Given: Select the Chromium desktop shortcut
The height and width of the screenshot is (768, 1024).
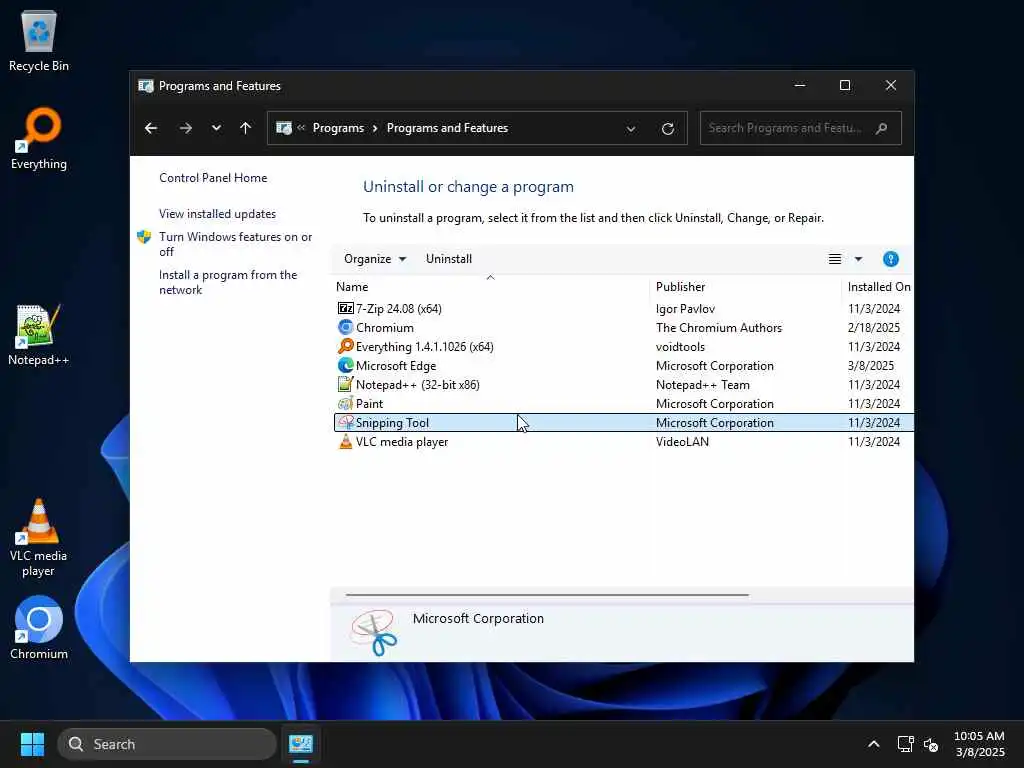Looking at the screenshot, I should tap(39, 628).
